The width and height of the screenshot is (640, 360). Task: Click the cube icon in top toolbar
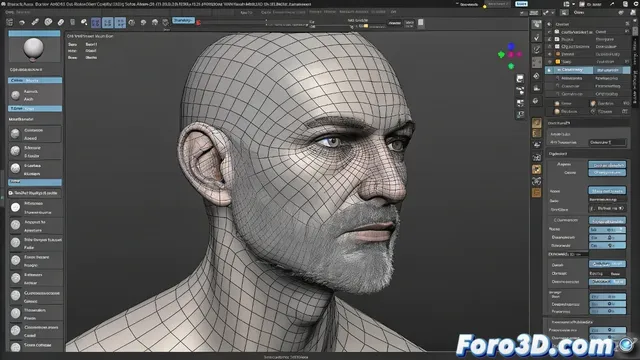click(166, 22)
